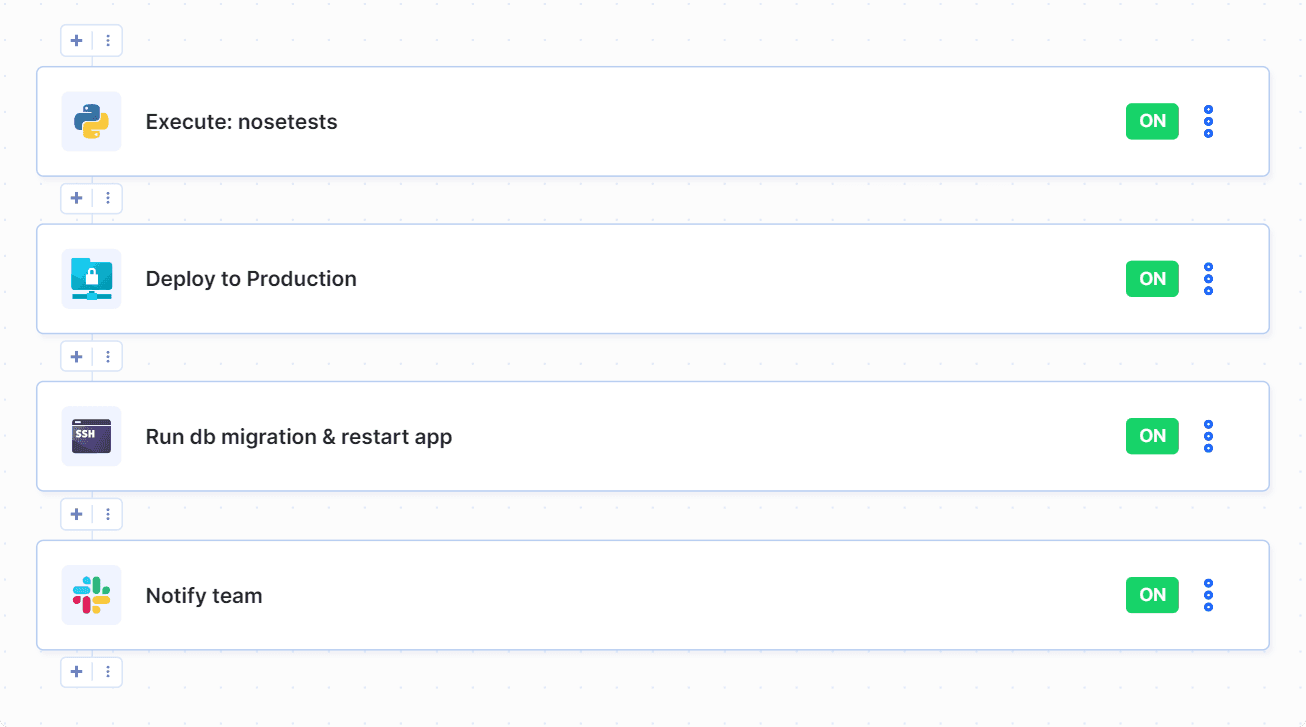The width and height of the screenshot is (1306, 727).
Task: Select the Python icon on Execute: nosetests action
Action: click(x=91, y=121)
